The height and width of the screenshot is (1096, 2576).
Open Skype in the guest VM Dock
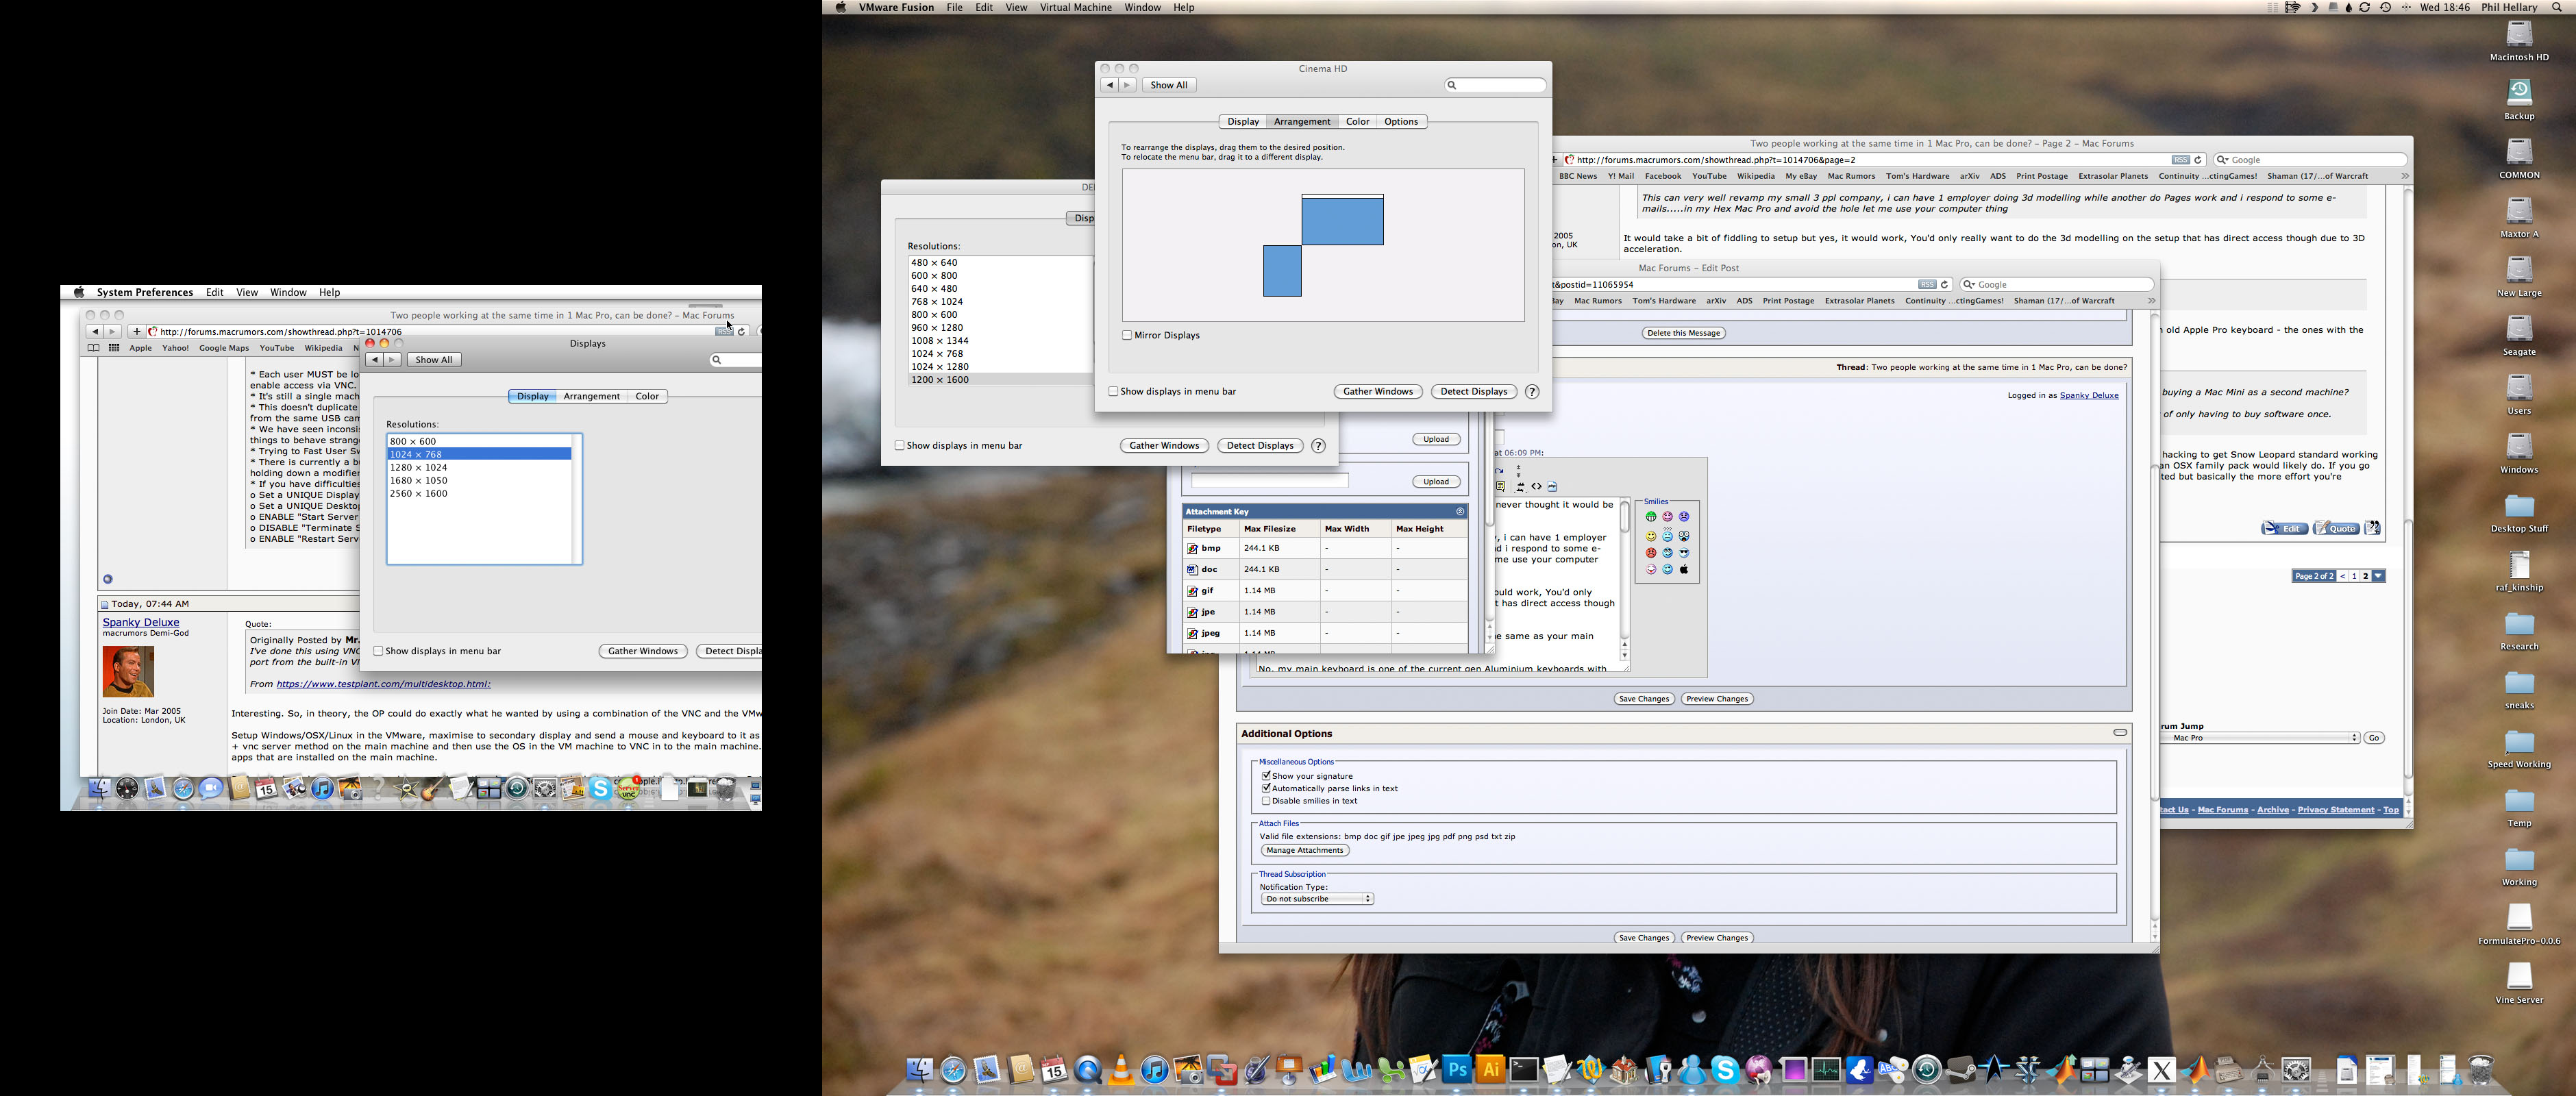(x=600, y=789)
